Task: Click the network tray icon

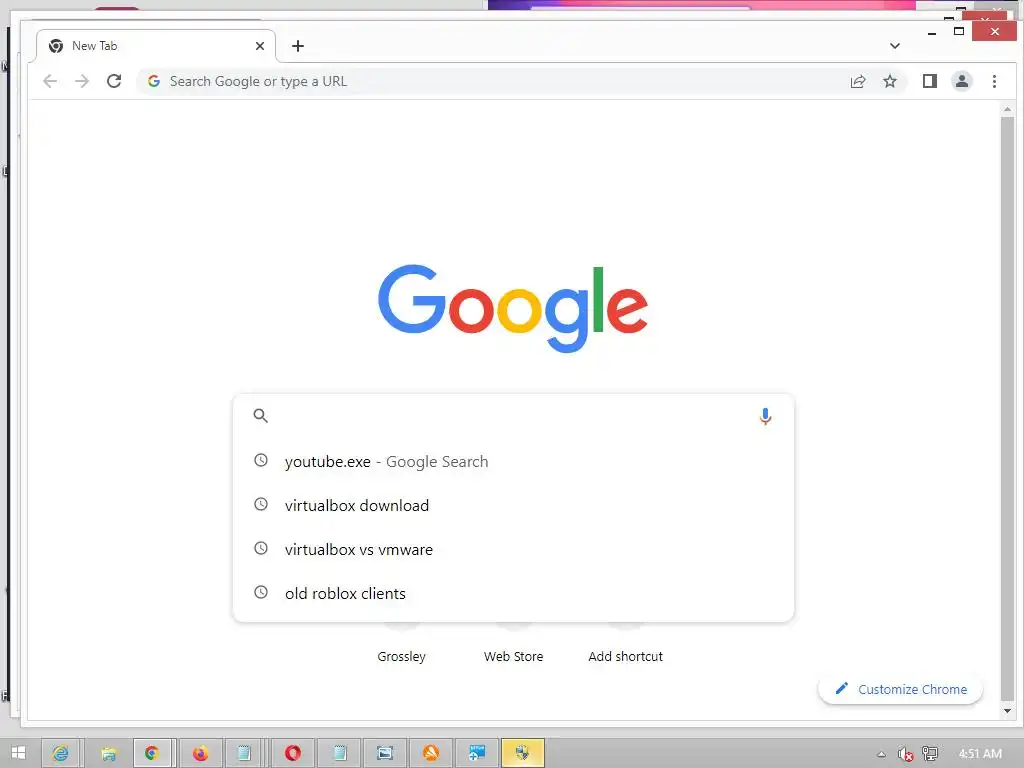Action: coord(930,754)
